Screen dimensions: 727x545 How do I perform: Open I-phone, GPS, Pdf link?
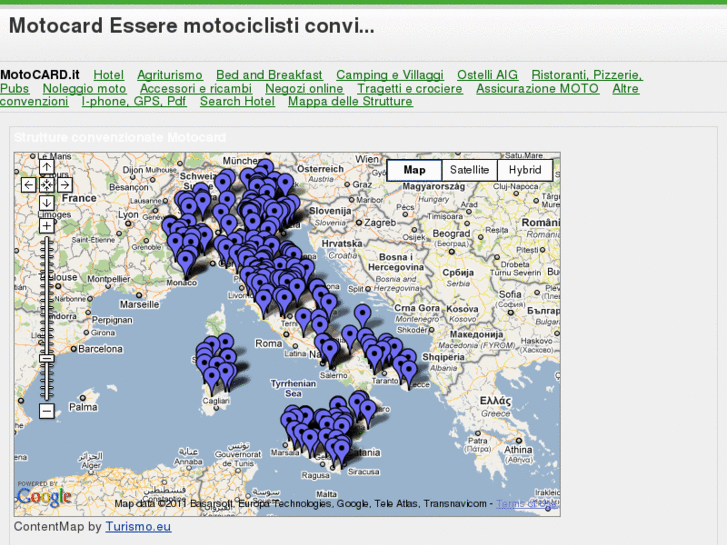134,102
